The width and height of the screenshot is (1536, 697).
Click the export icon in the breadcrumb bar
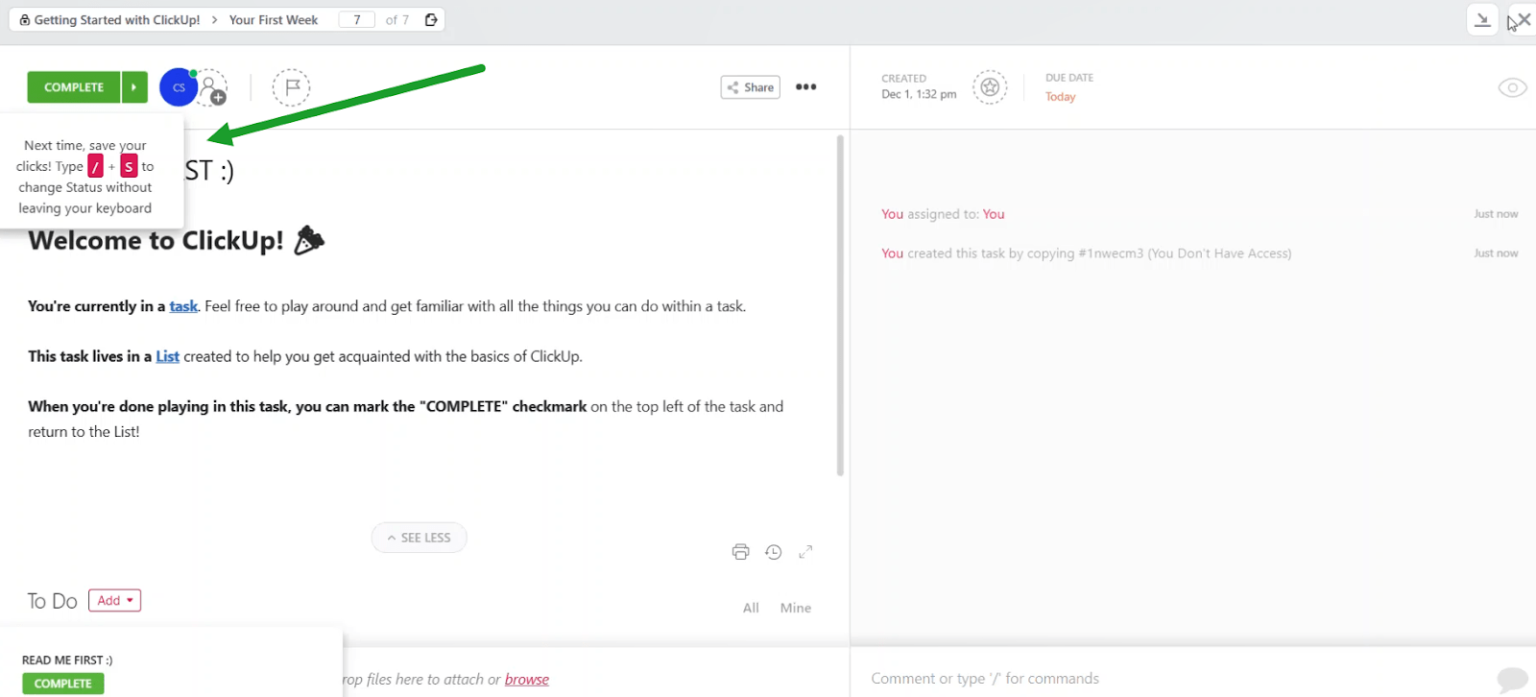tap(431, 19)
